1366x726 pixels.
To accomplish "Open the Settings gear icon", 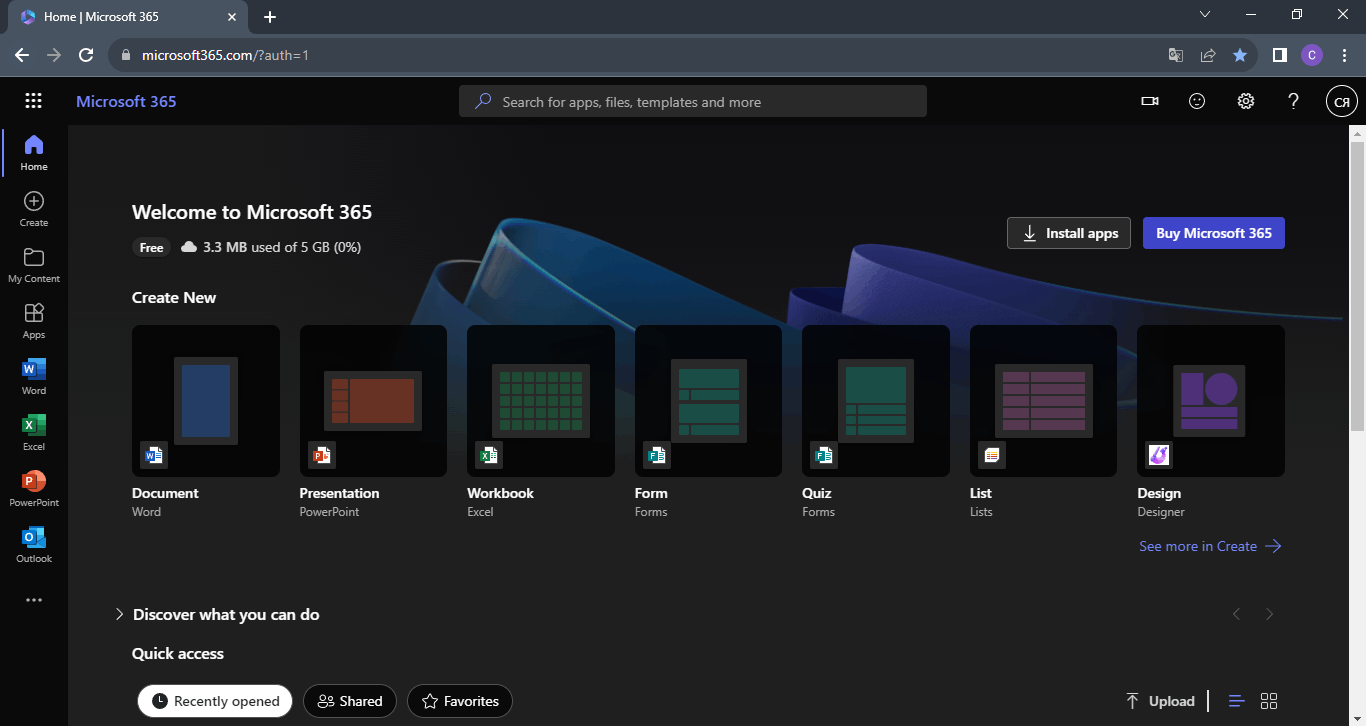I will 1245,101.
